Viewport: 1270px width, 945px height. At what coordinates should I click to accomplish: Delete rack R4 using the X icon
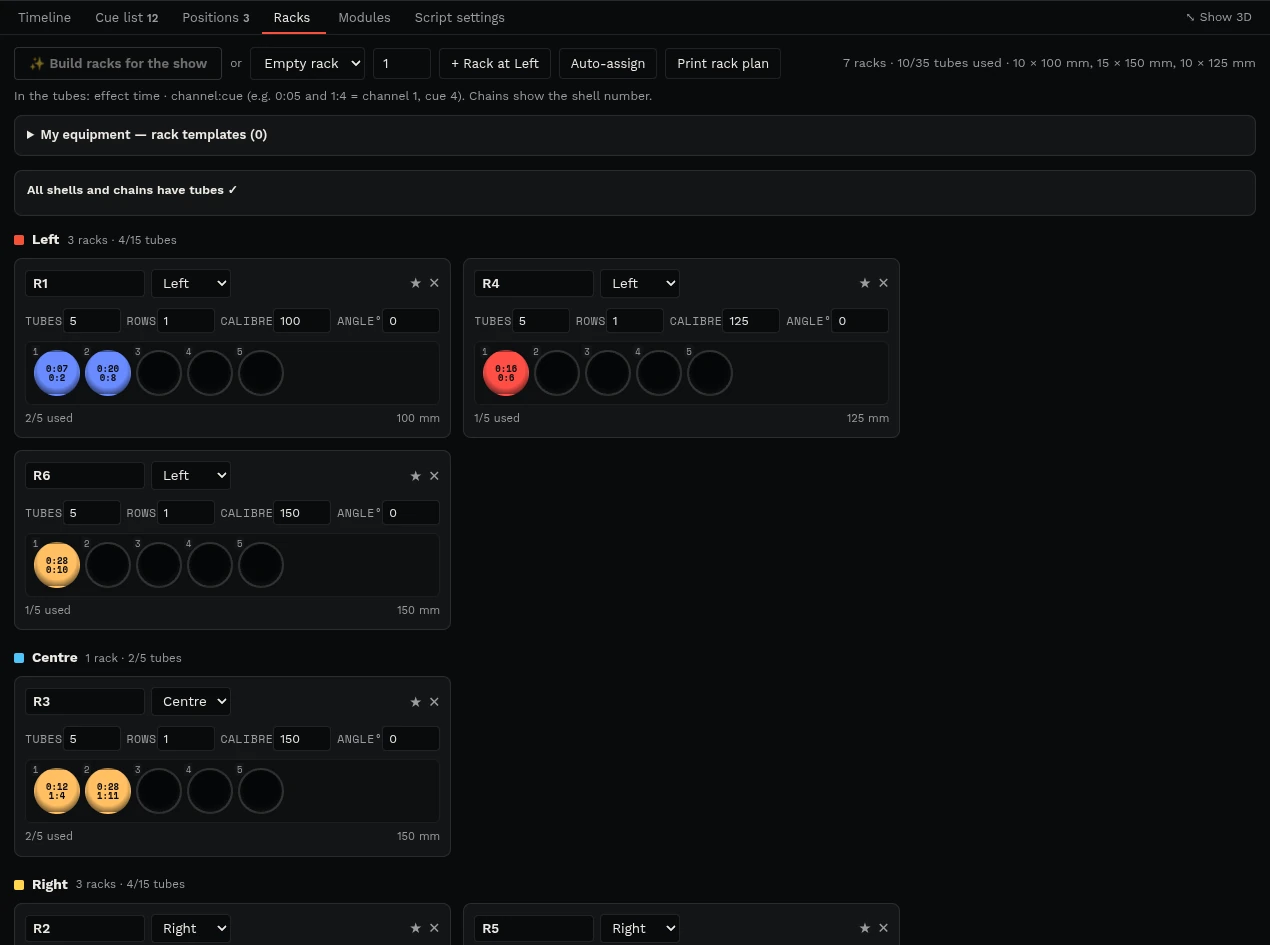(883, 283)
